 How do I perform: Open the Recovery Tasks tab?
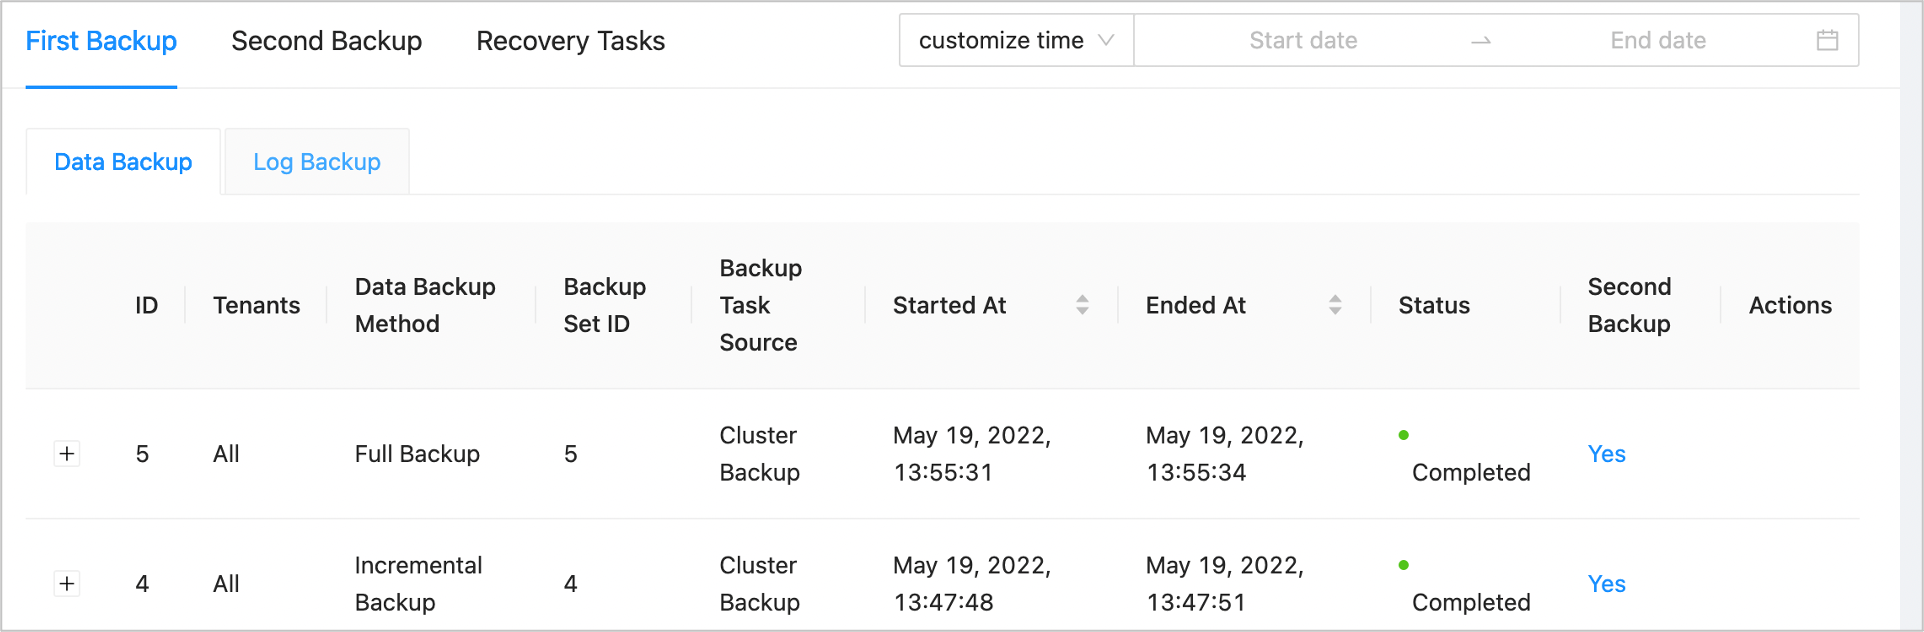click(570, 41)
